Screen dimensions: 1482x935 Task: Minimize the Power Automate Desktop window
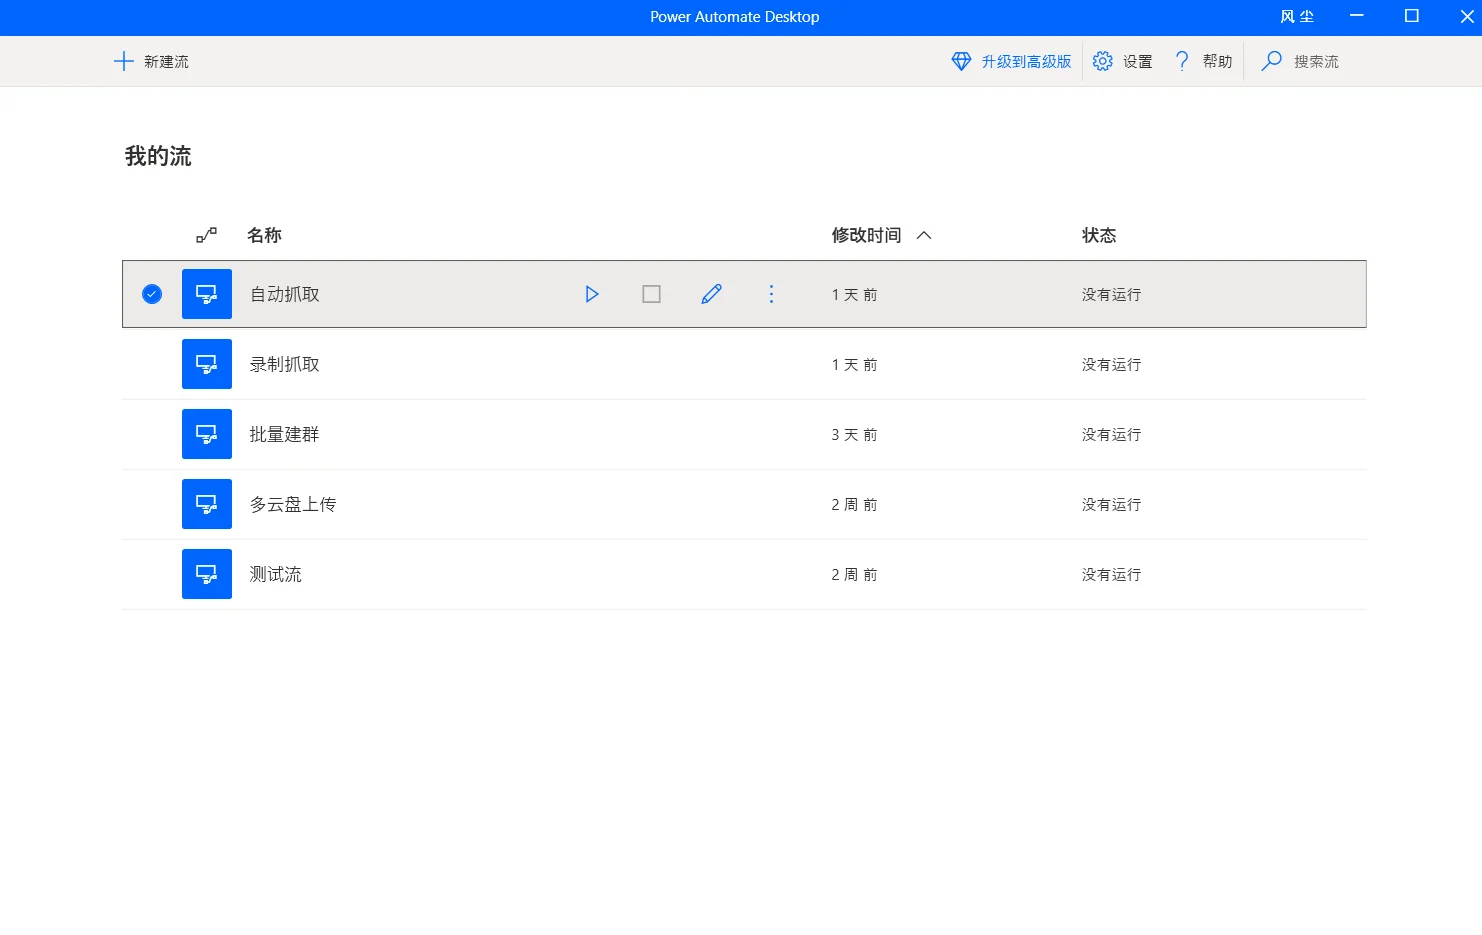(x=1357, y=16)
